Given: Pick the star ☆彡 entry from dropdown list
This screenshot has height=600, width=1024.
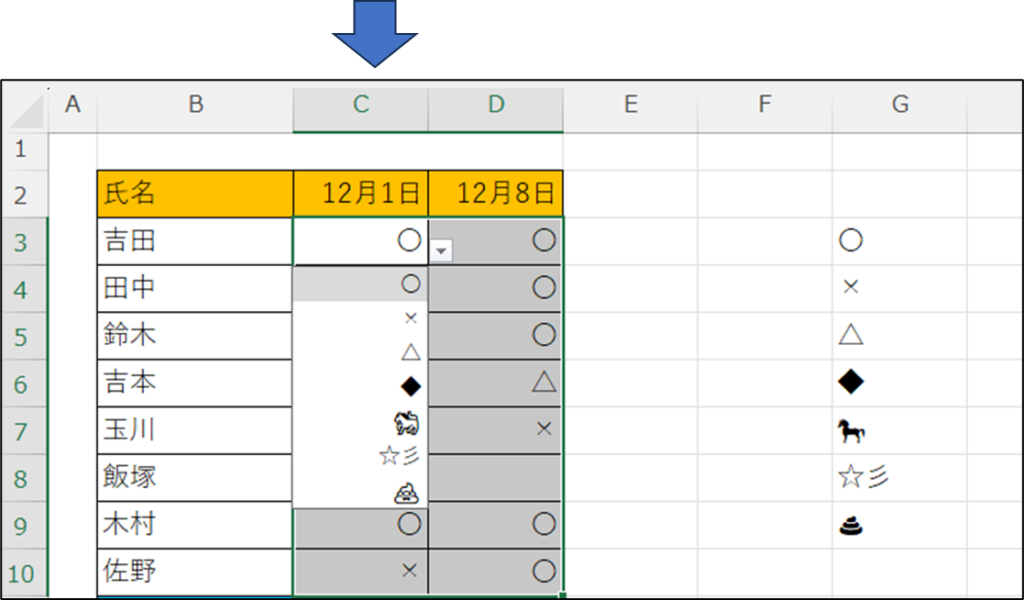Looking at the screenshot, I should pos(360,455).
